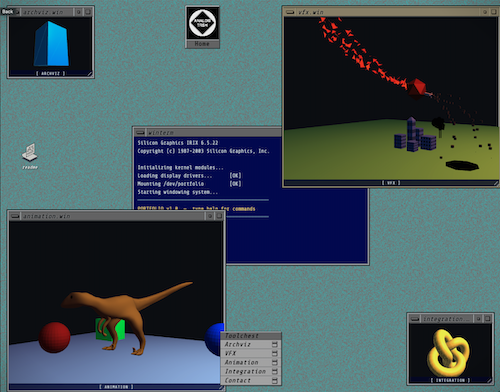
Task: Click the red meteor in the vfx.win scene
Action: click(x=416, y=89)
